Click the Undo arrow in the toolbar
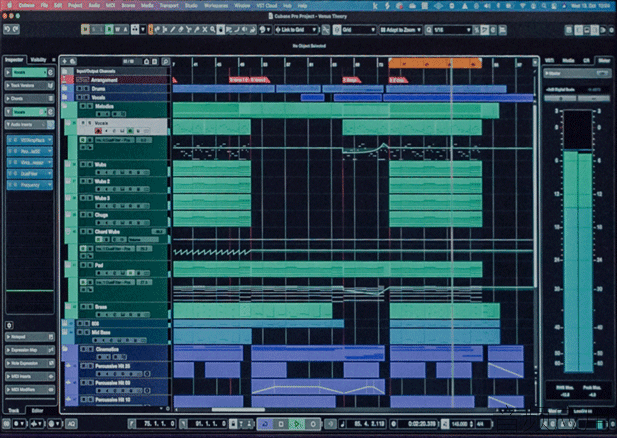This screenshot has height=438, width=617. coord(7,29)
